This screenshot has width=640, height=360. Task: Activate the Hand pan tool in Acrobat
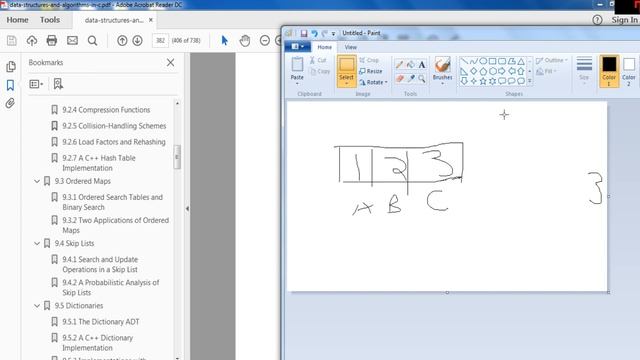click(244, 40)
